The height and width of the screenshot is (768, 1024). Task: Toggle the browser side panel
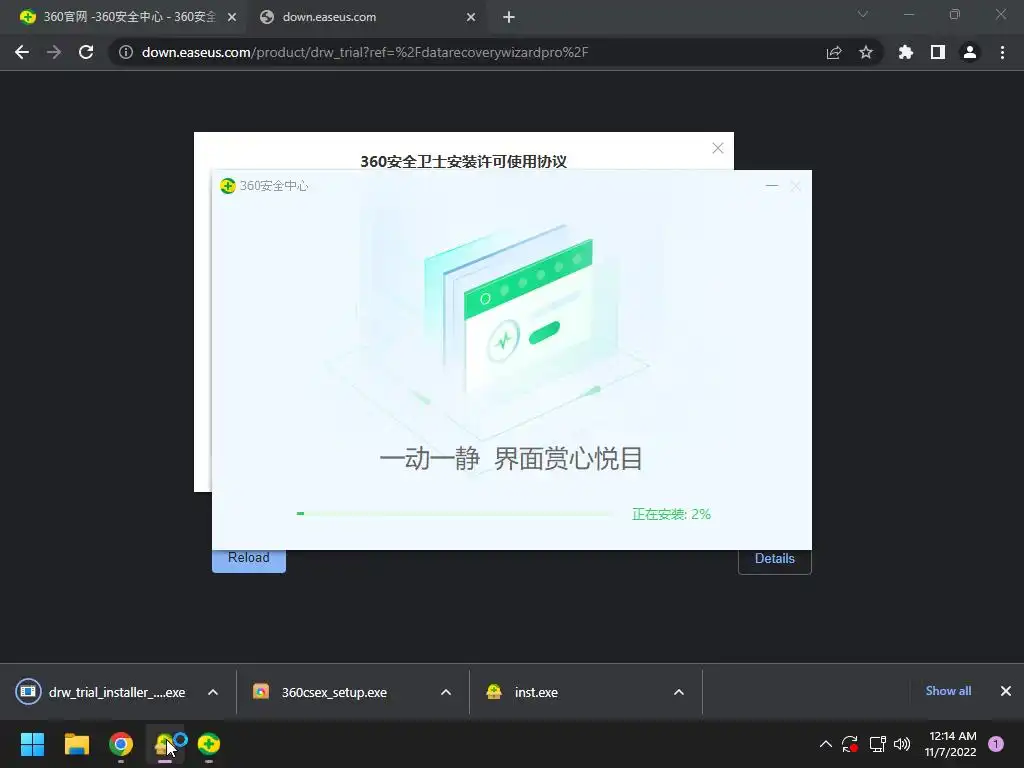pyautogui.click(x=938, y=52)
